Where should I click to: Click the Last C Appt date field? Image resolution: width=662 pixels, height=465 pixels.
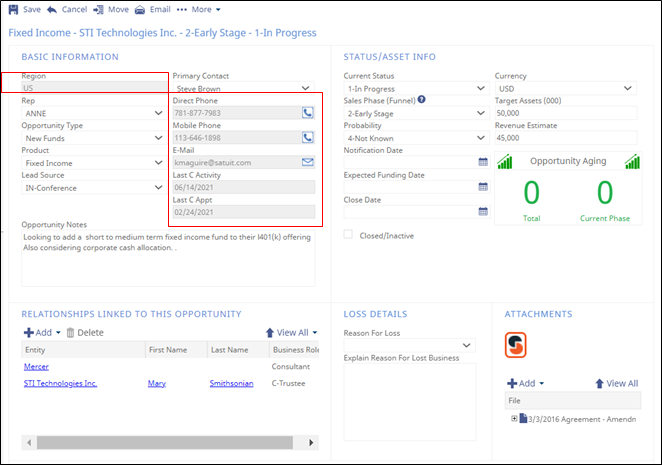(244, 212)
